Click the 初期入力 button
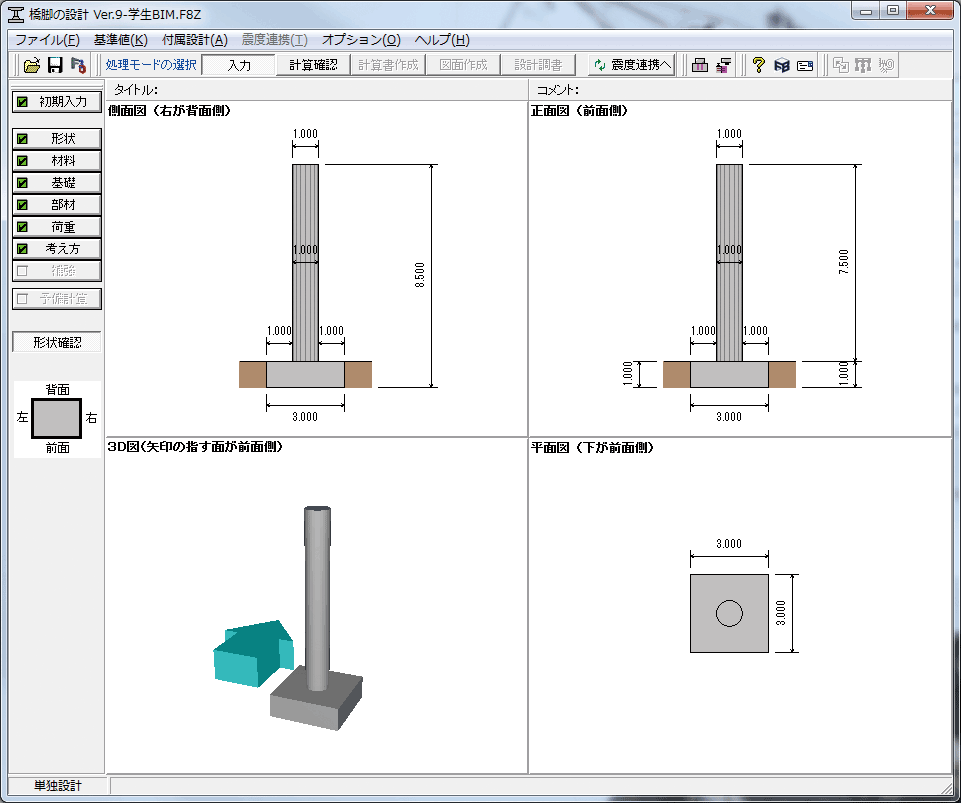 tap(57, 102)
